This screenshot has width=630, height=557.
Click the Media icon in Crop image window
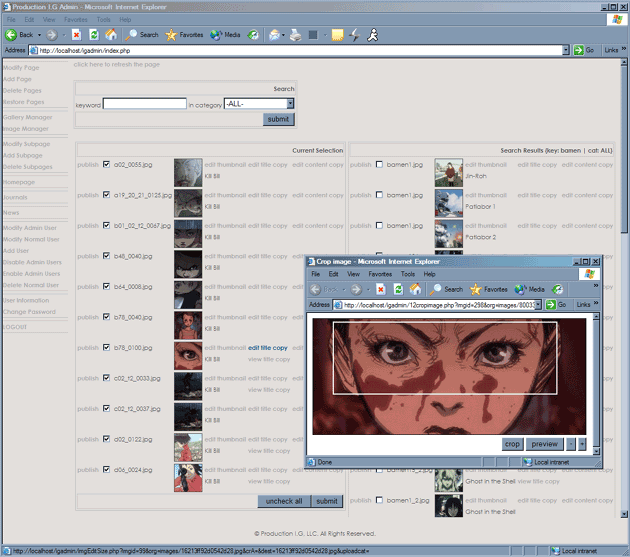[x=521, y=289]
